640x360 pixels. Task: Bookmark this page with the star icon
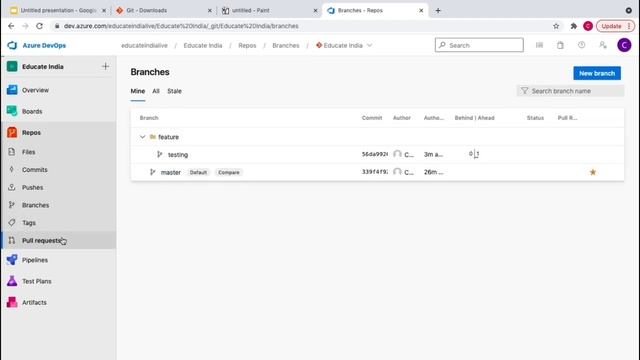point(556,26)
